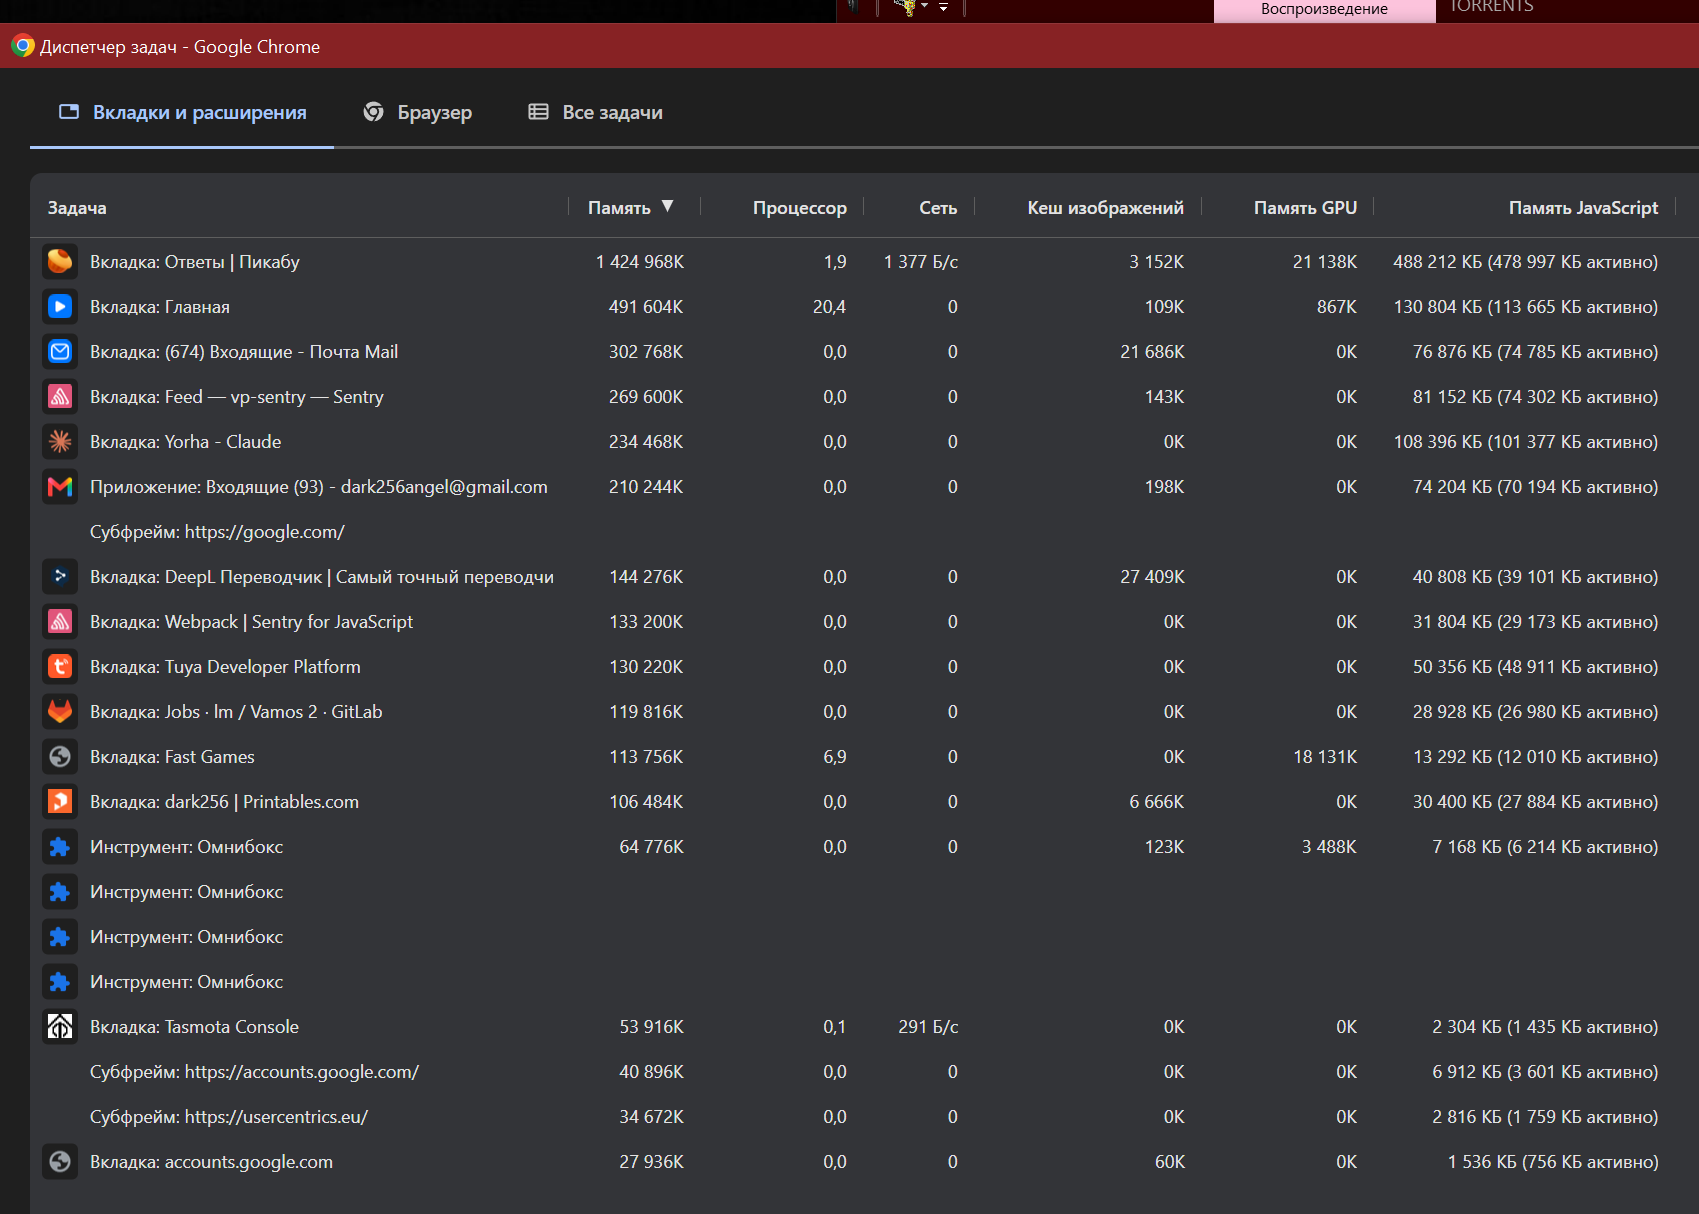The width and height of the screenshot is (1699, 1214).
Task: Select the Субфрейм: https://accounts.google.com/ row
Action: [864, 1072]
